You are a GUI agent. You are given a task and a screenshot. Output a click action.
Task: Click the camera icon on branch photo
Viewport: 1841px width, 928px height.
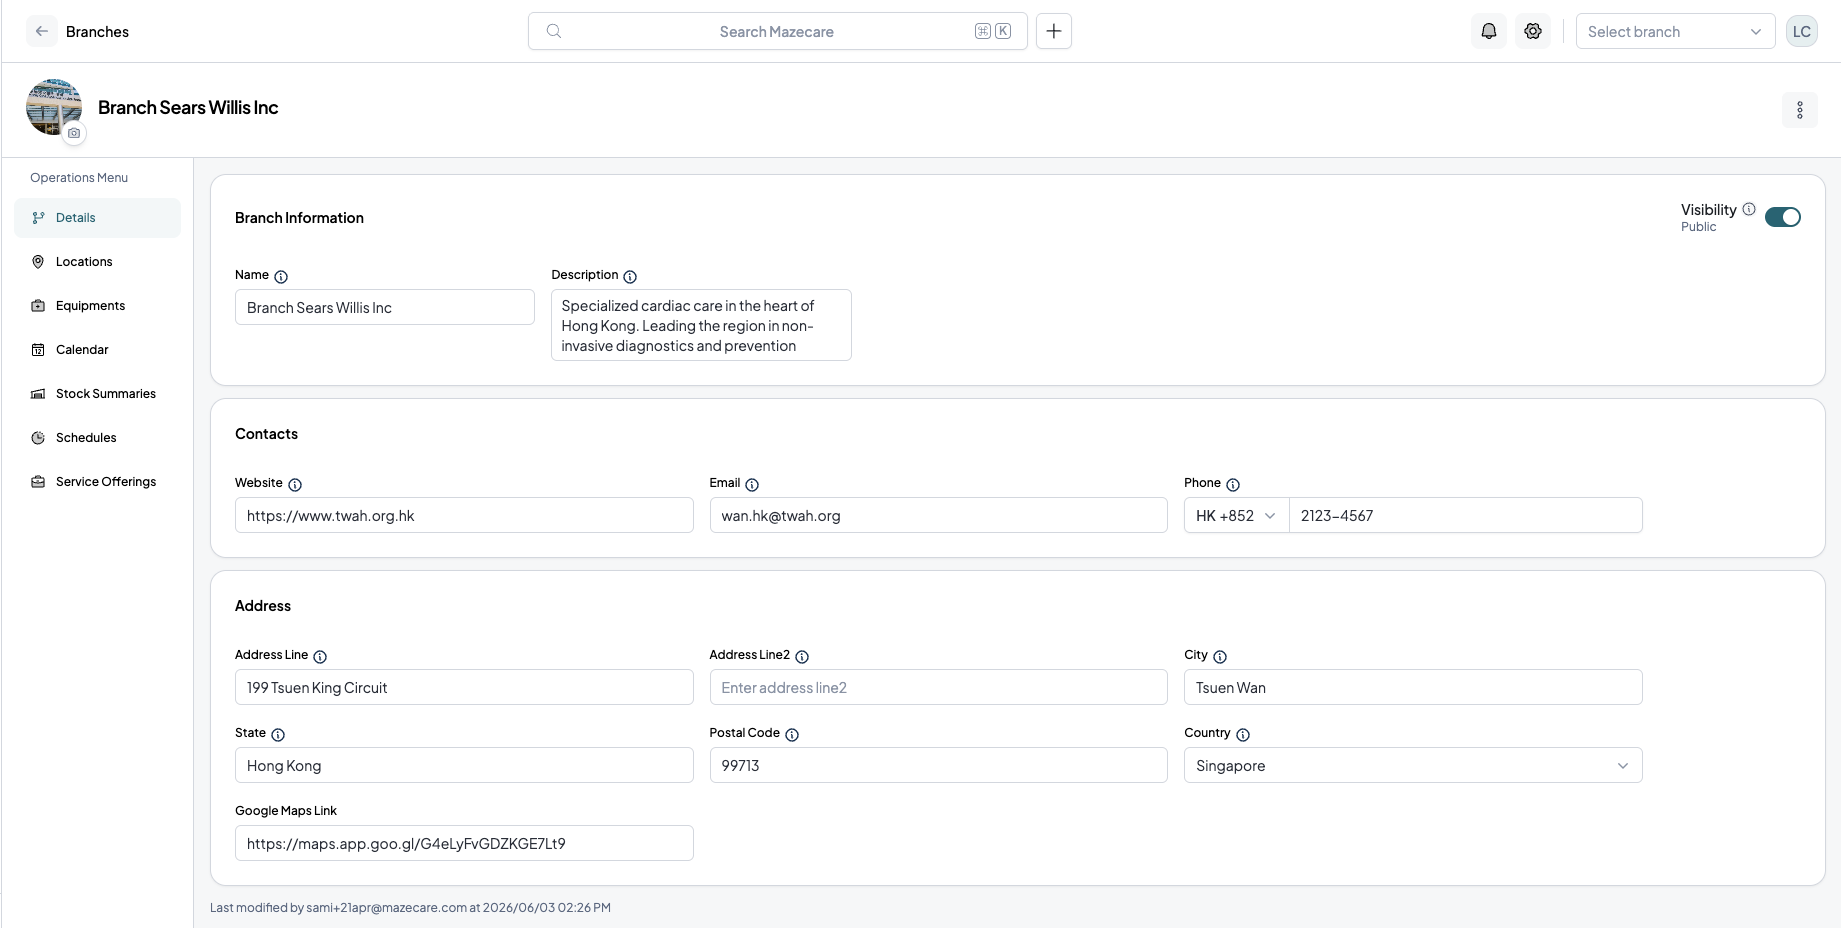(x=74, y=133)
